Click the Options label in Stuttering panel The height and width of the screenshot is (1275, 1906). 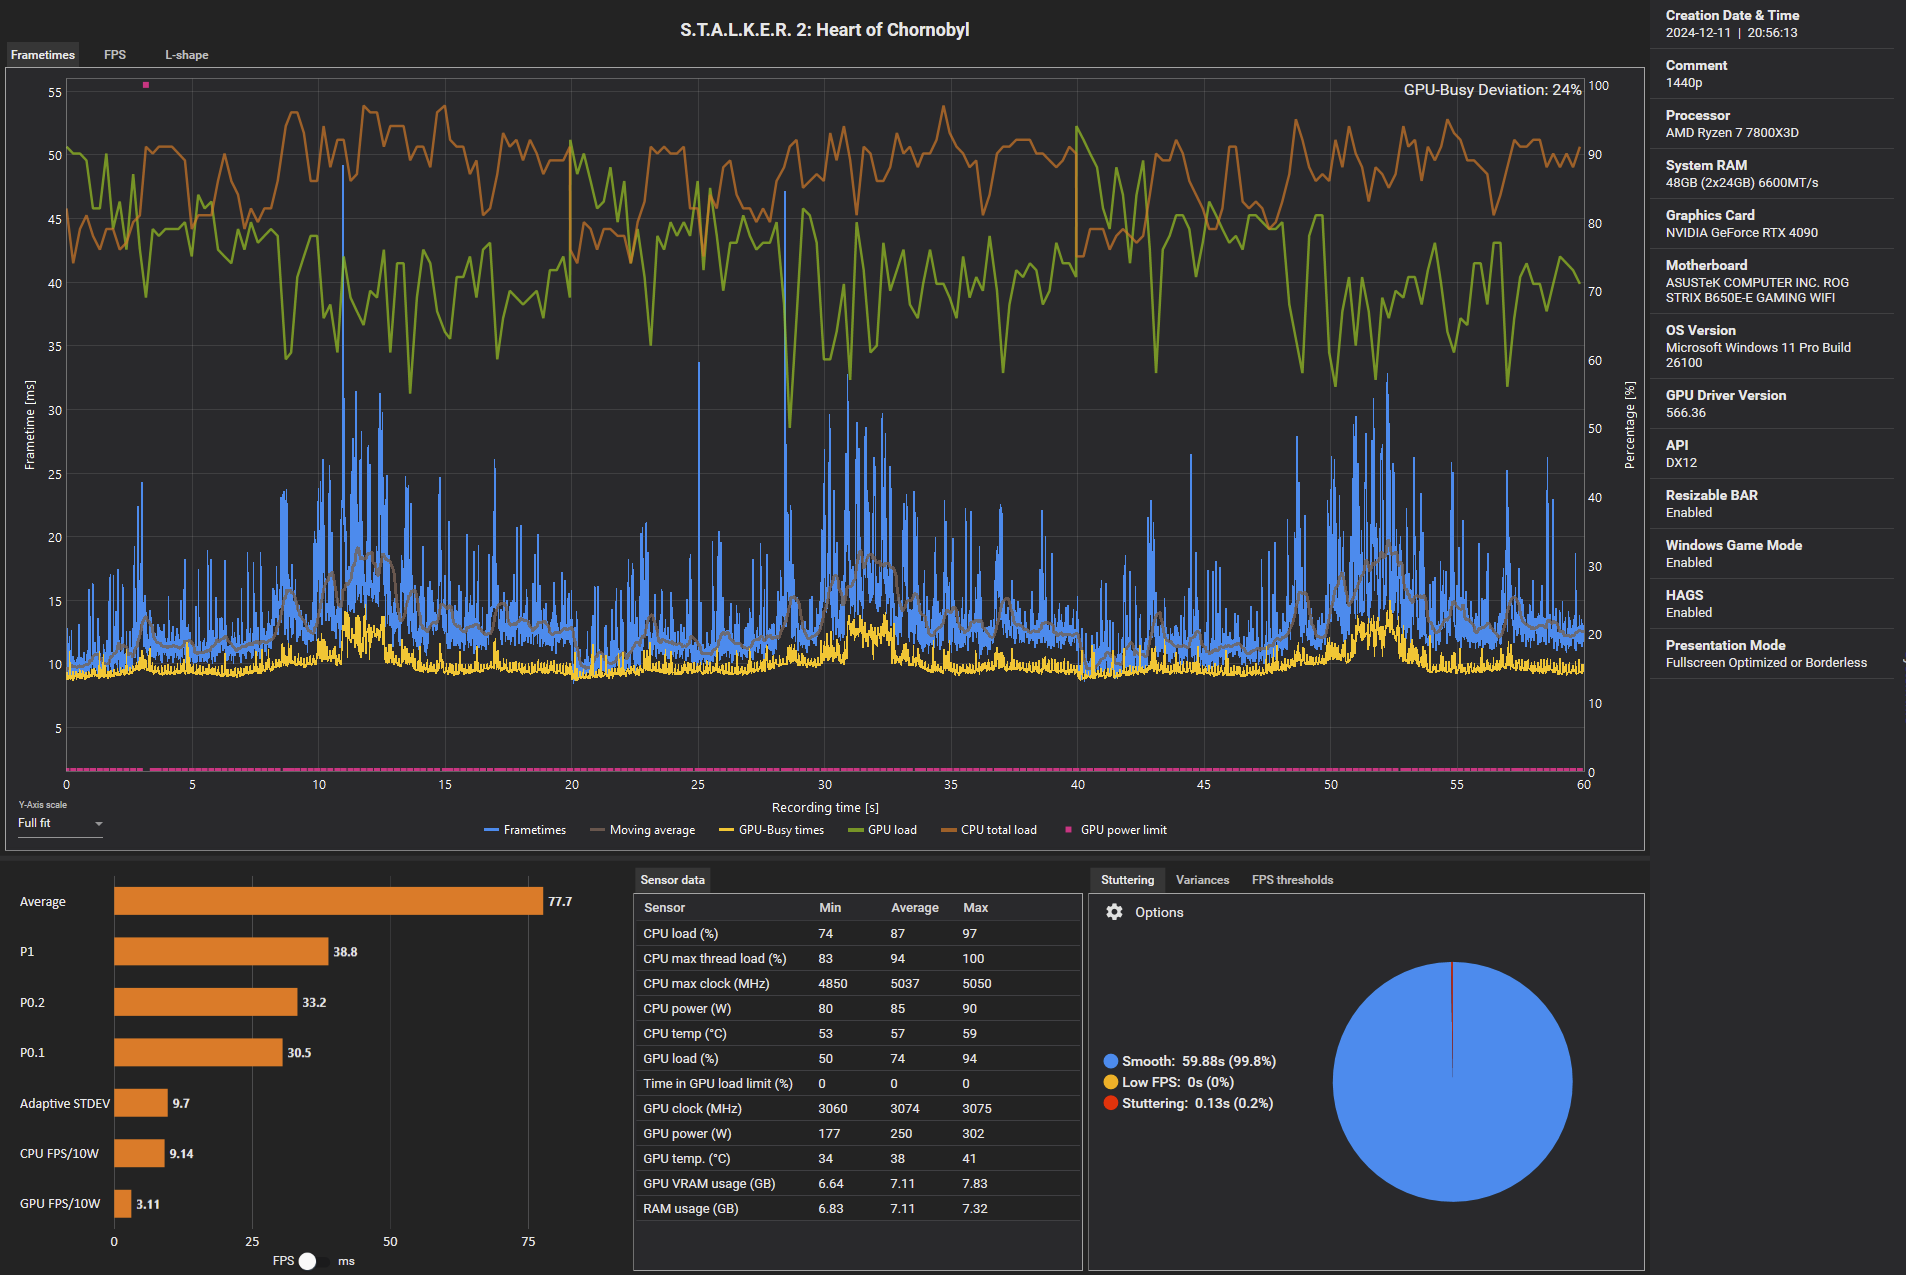click(x=1159, y=912)
